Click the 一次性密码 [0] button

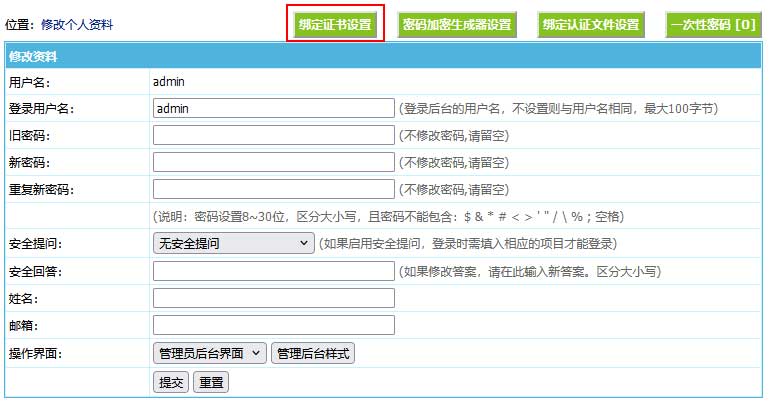(x=712, y=24)
